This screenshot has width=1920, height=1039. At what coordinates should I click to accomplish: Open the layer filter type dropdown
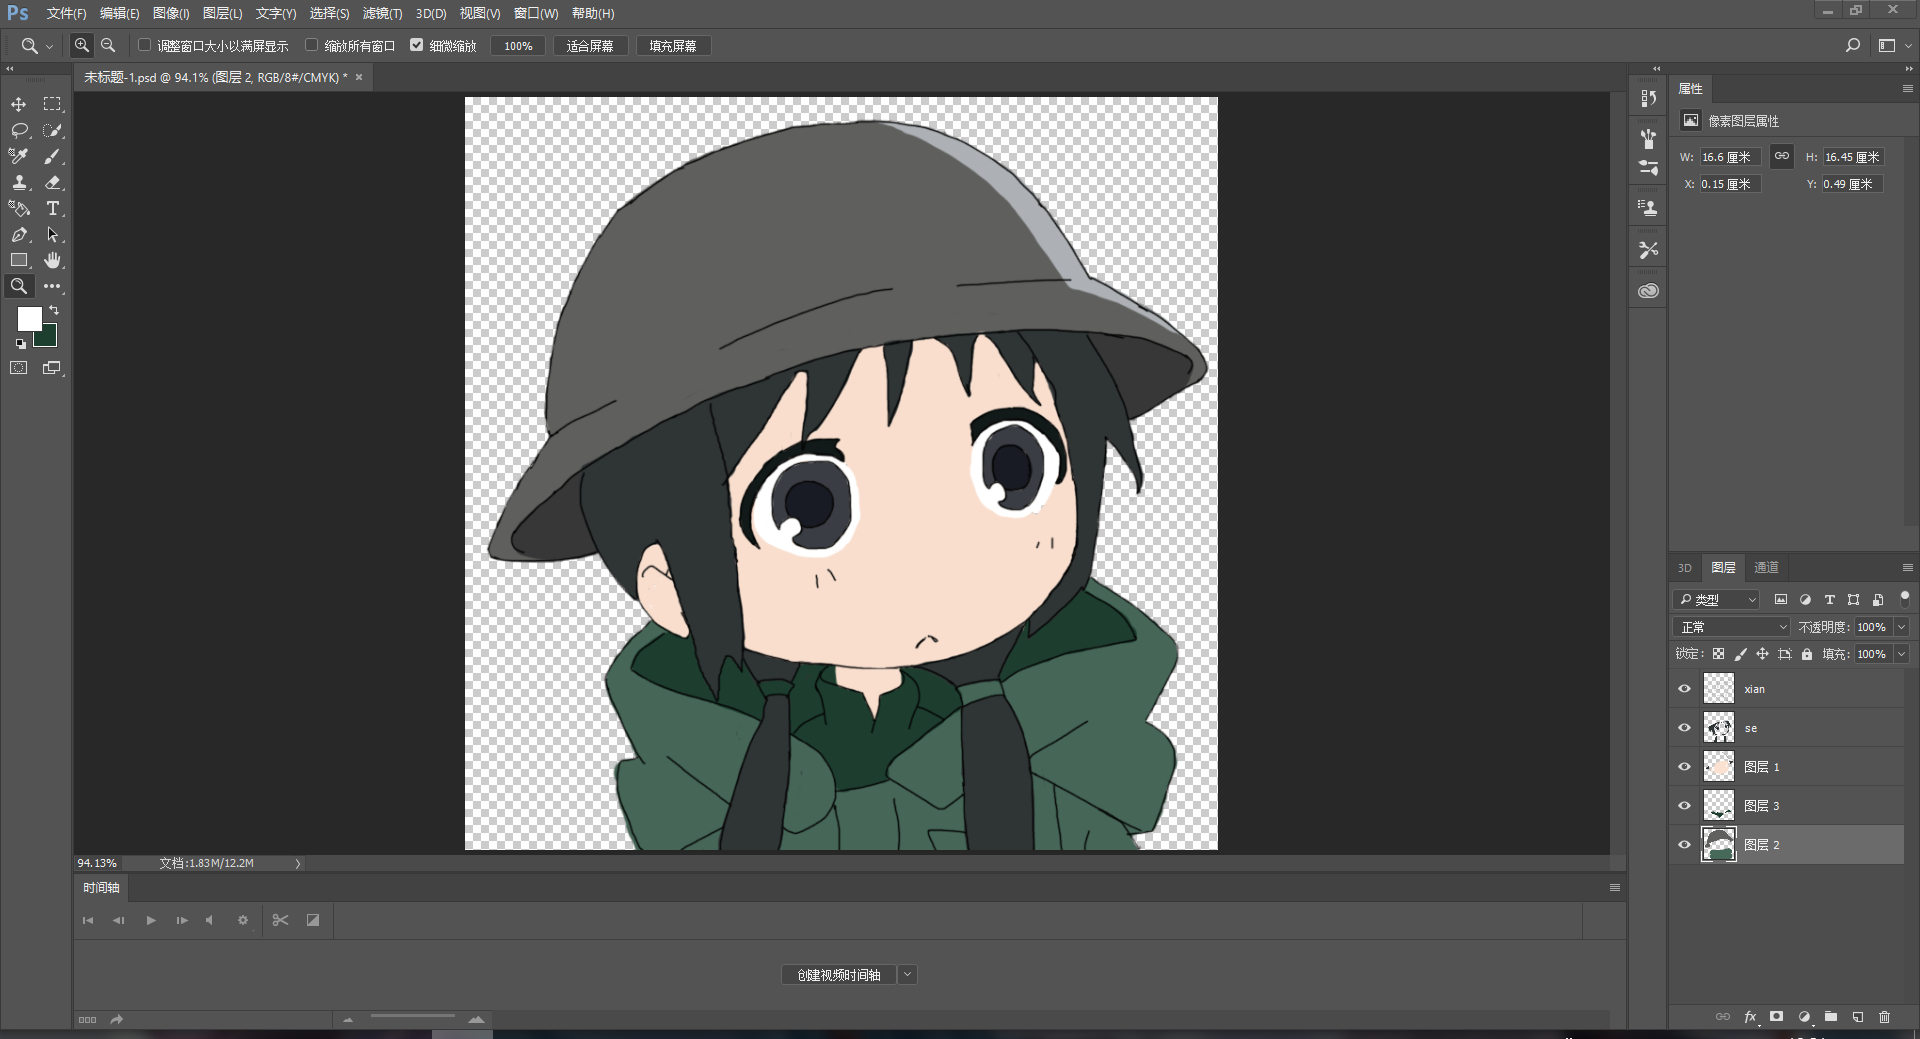[x=1716, y=600]
